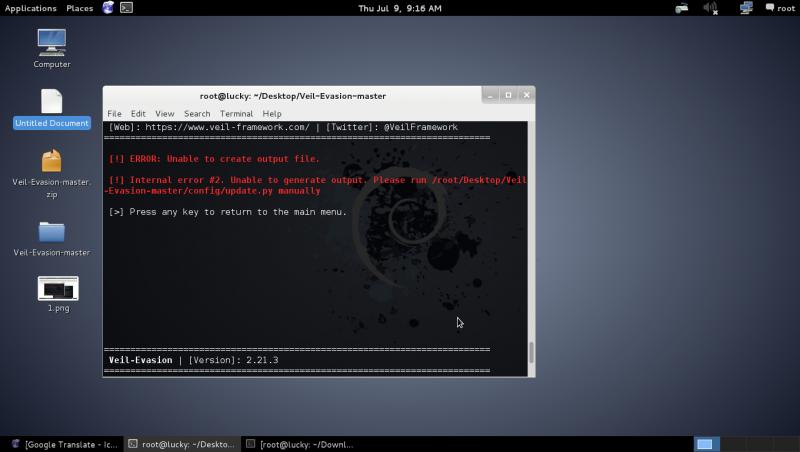Launch the web browser icon in top panel
Screen dimensions: 800x452
(x=108, y=8)
